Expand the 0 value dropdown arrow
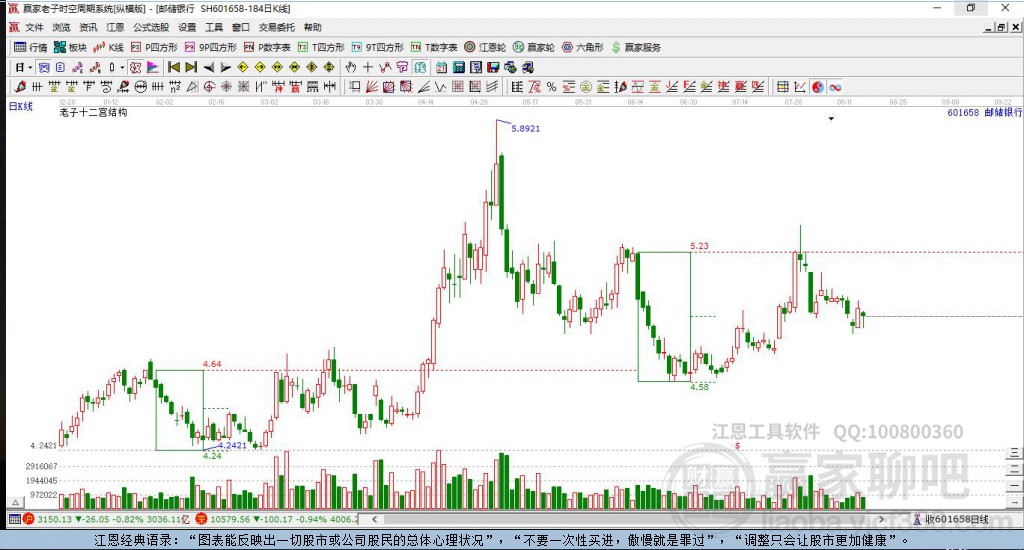This screenshot has width=1024, height=550. point(122,67)
